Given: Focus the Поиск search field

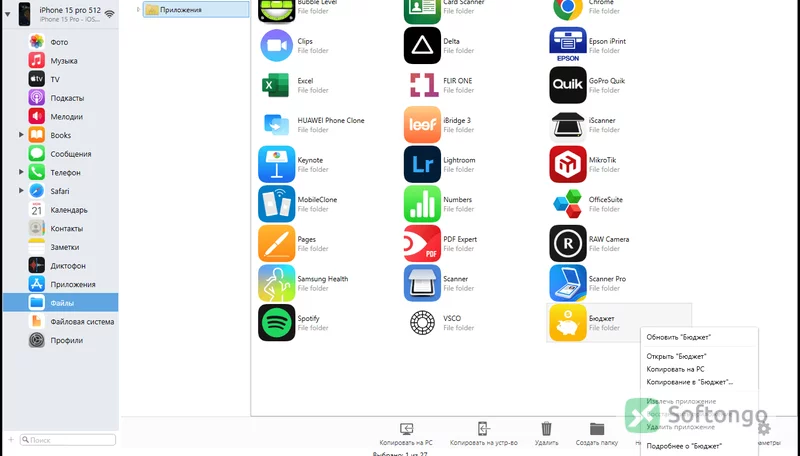Looking at the screenshot, I should [x=67, y=440].
